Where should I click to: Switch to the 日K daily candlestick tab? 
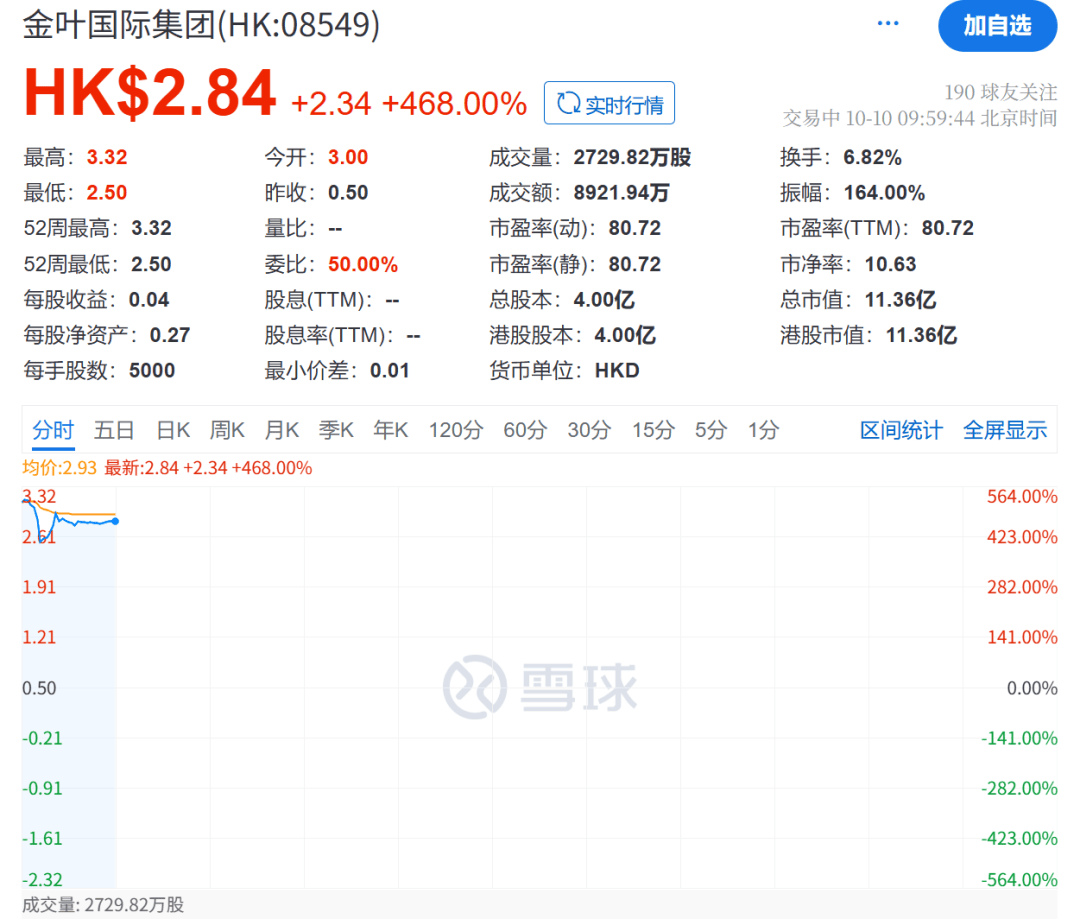point(172,429)
